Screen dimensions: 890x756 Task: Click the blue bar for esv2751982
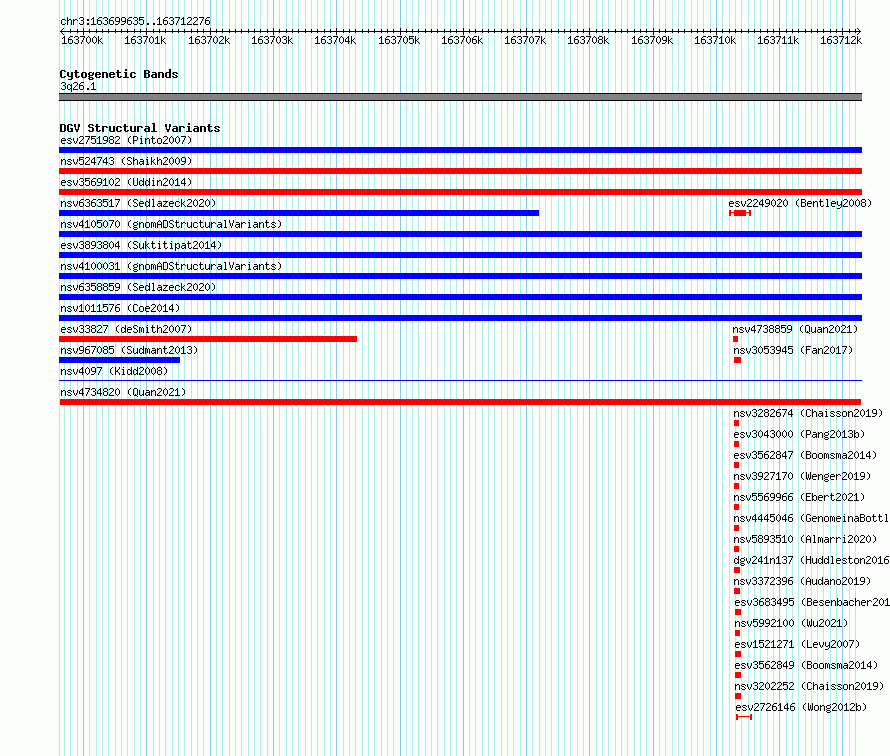point(460,150)
